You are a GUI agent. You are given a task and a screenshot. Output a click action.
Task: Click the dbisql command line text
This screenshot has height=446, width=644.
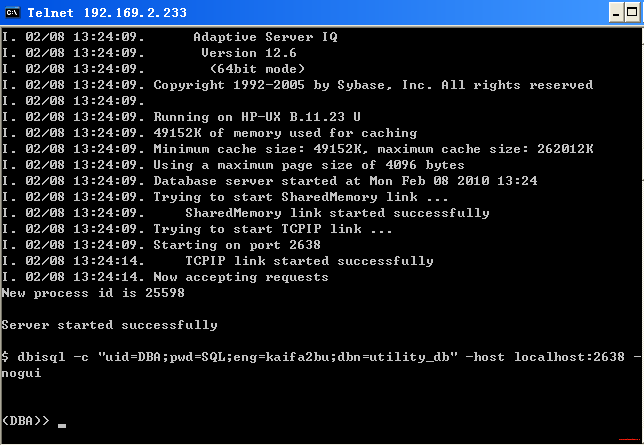click(321, 357)
